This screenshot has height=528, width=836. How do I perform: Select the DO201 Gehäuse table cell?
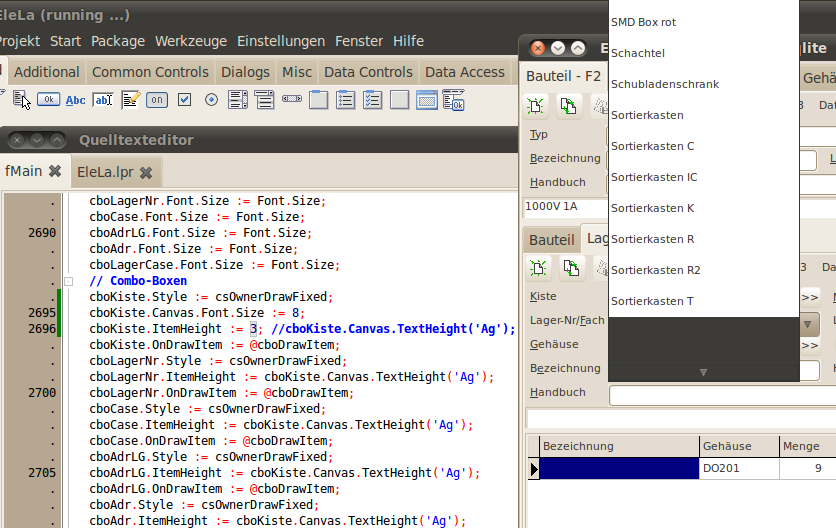pyautogui.click(x=738, y=468)
